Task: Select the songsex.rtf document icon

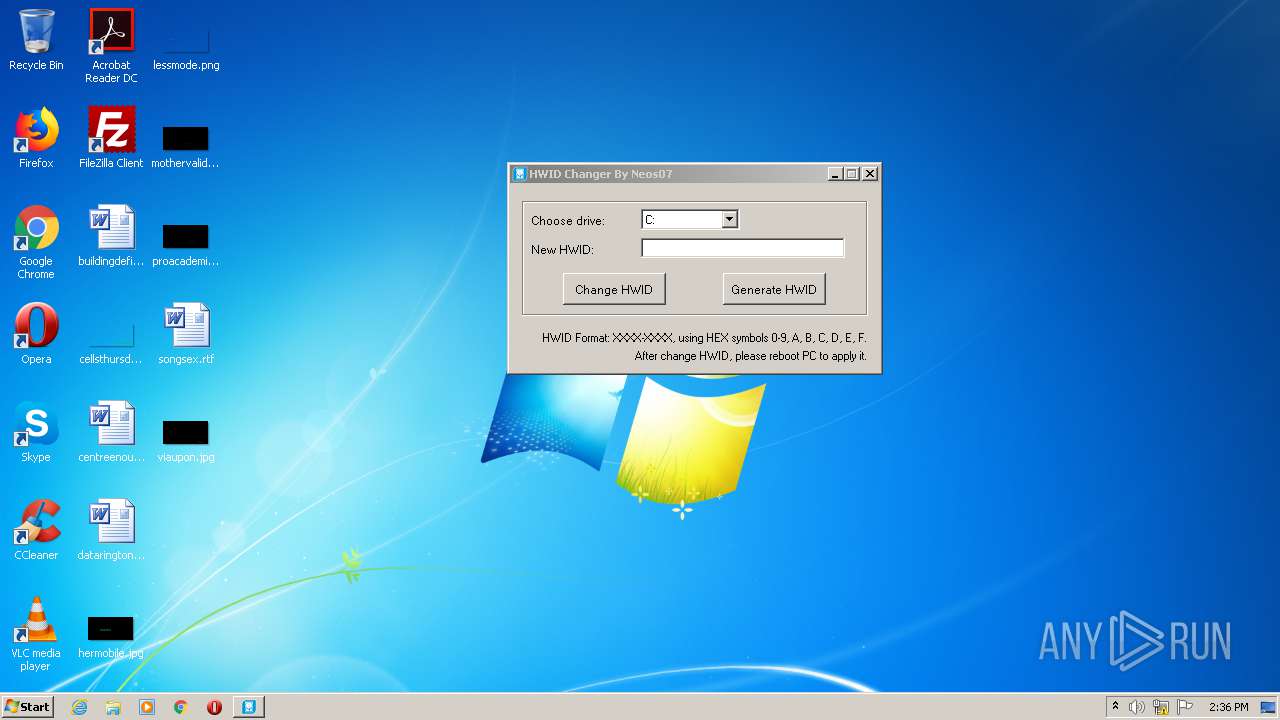Action: click(186, 334)
